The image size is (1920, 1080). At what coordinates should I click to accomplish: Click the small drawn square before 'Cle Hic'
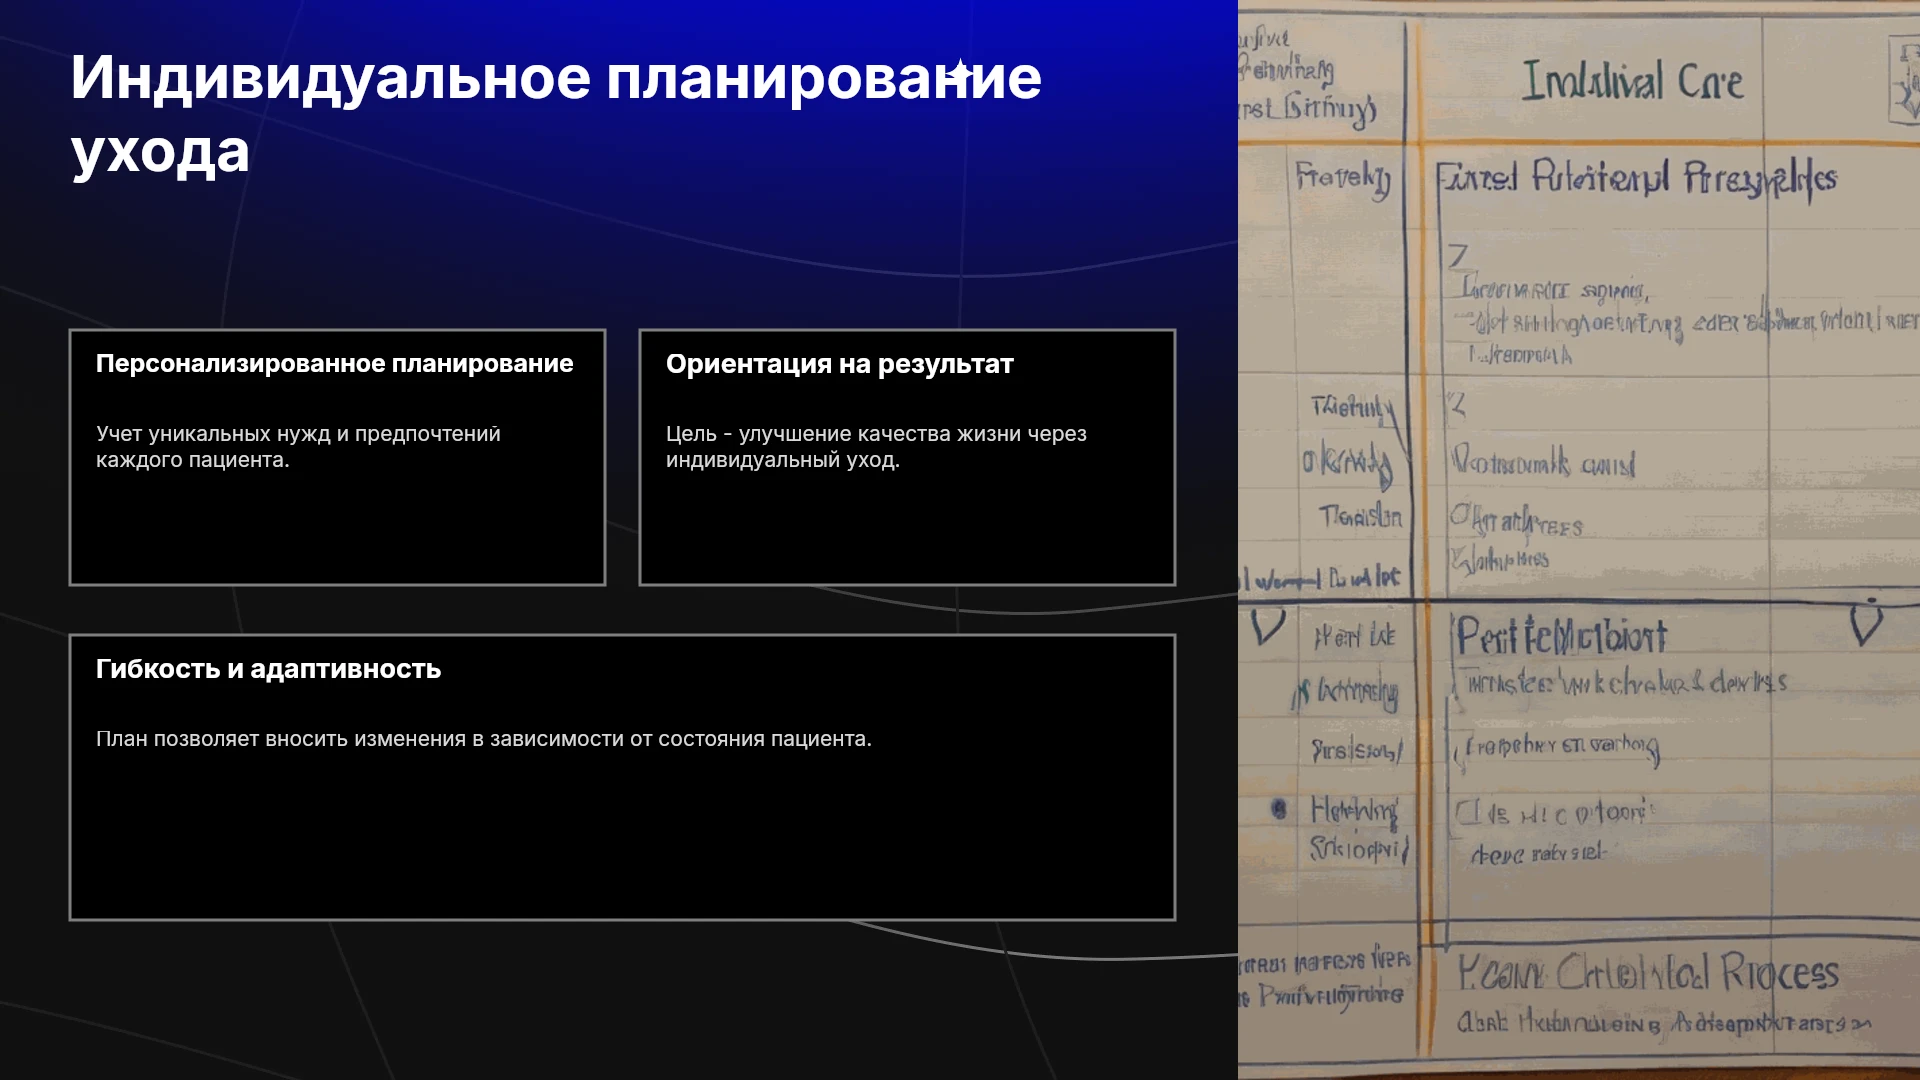1468,812
